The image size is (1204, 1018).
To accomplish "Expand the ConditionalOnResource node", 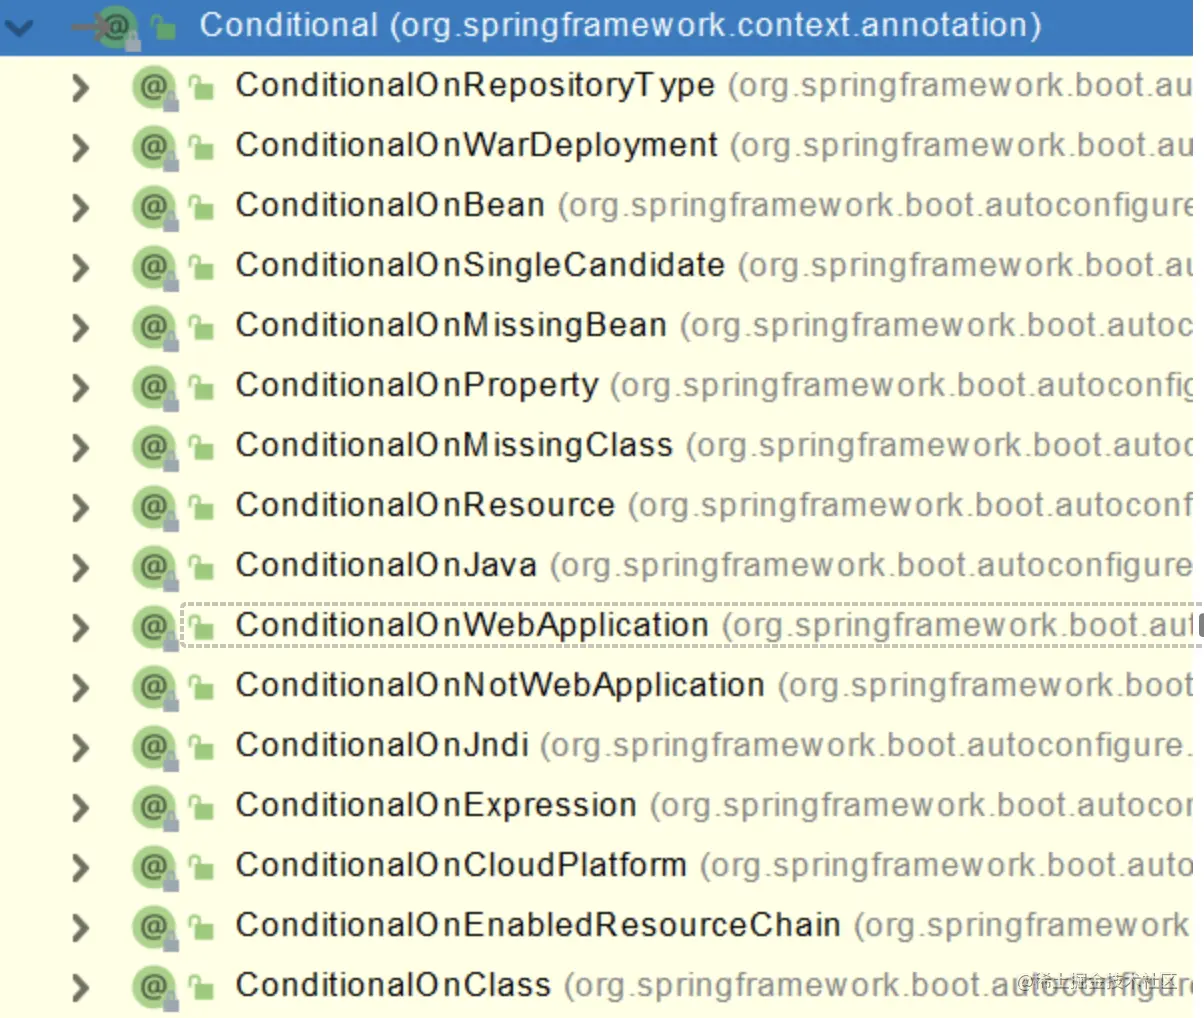I will pos(81,508).
